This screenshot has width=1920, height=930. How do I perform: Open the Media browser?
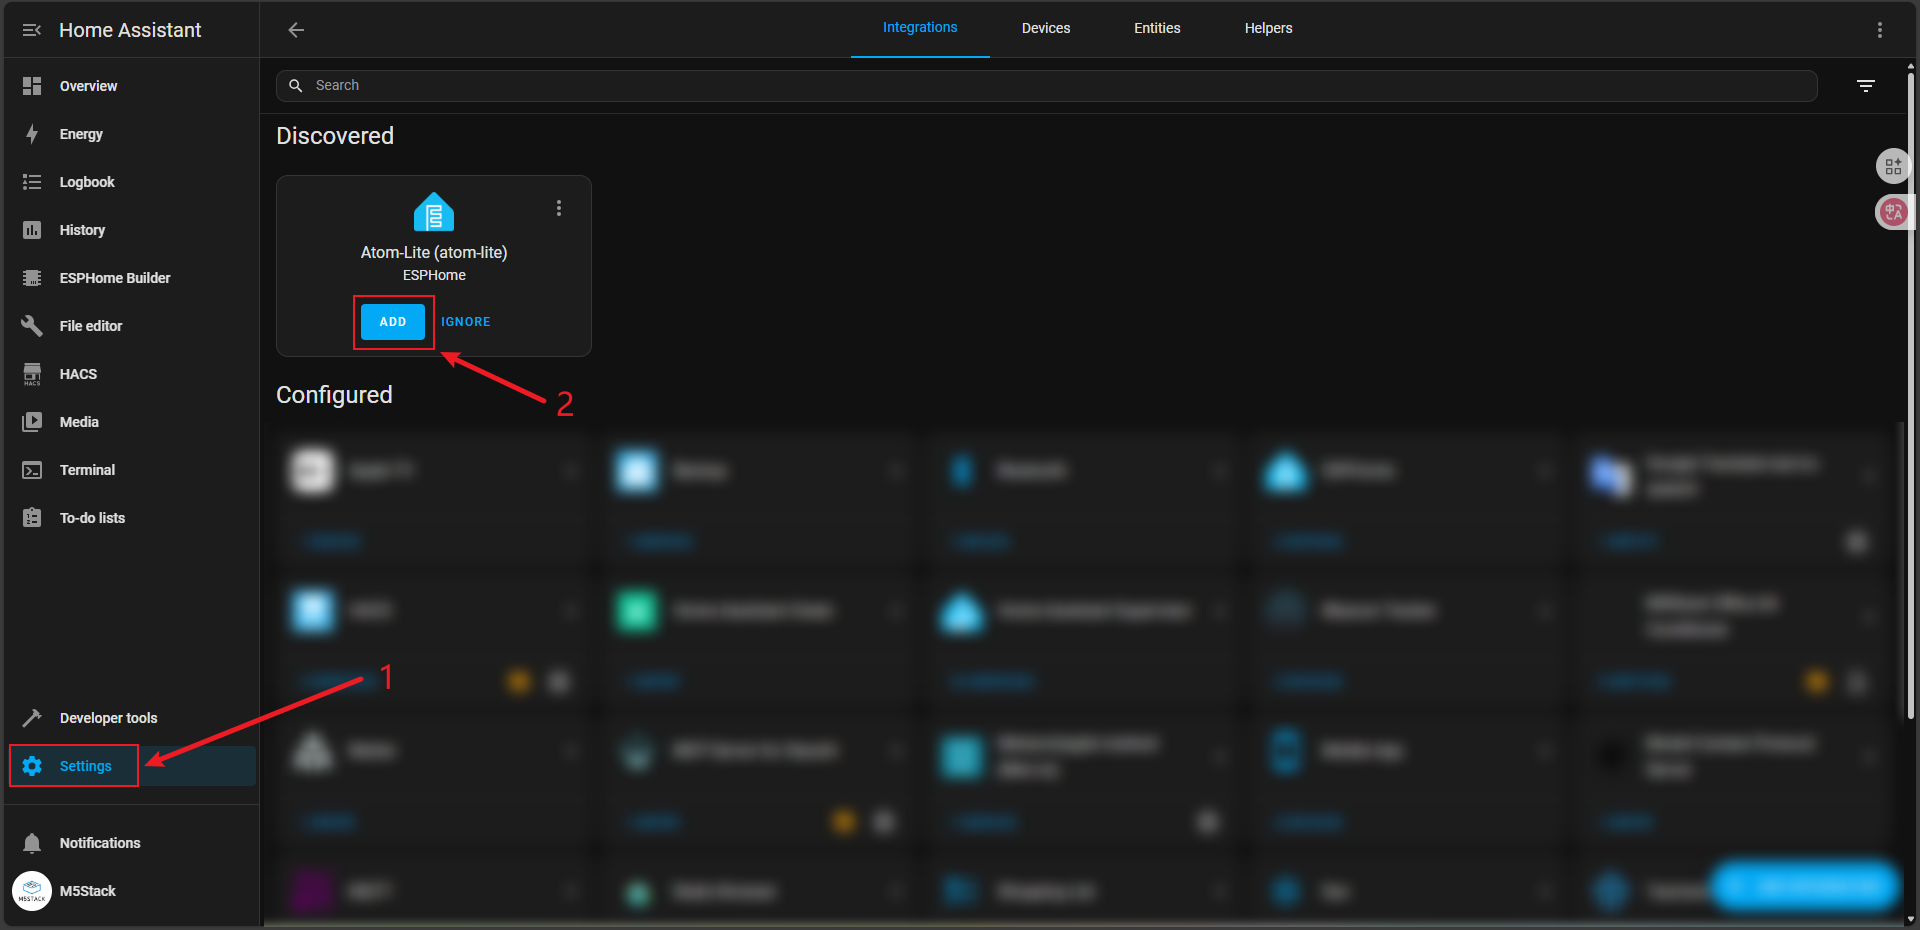[130, 422]
